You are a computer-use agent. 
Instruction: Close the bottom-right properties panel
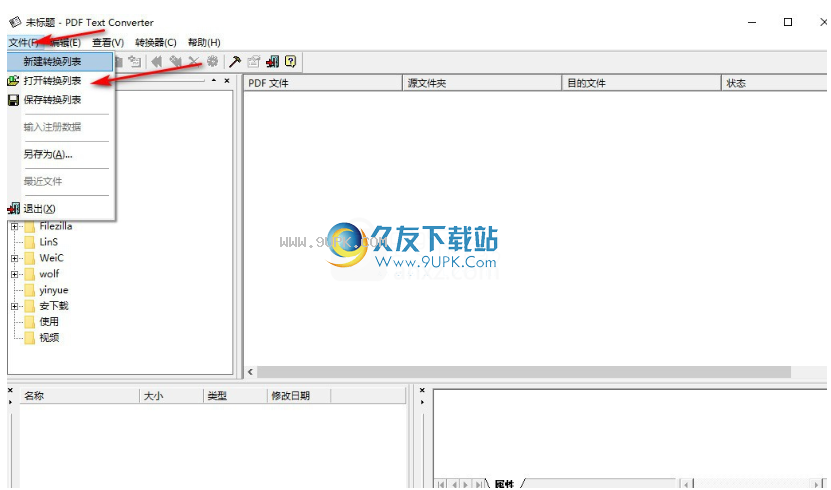pos(422,390)
